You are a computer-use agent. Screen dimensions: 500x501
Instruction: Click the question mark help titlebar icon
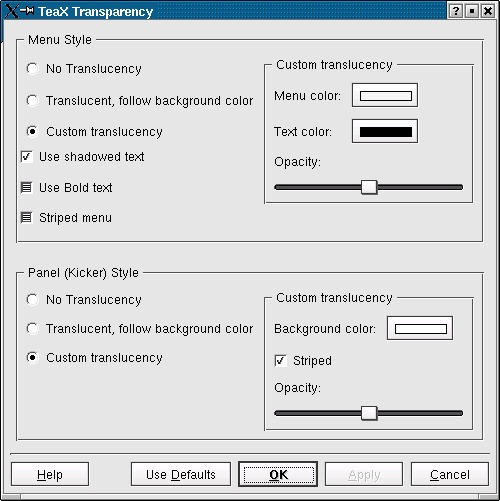[x=456, y=11]
